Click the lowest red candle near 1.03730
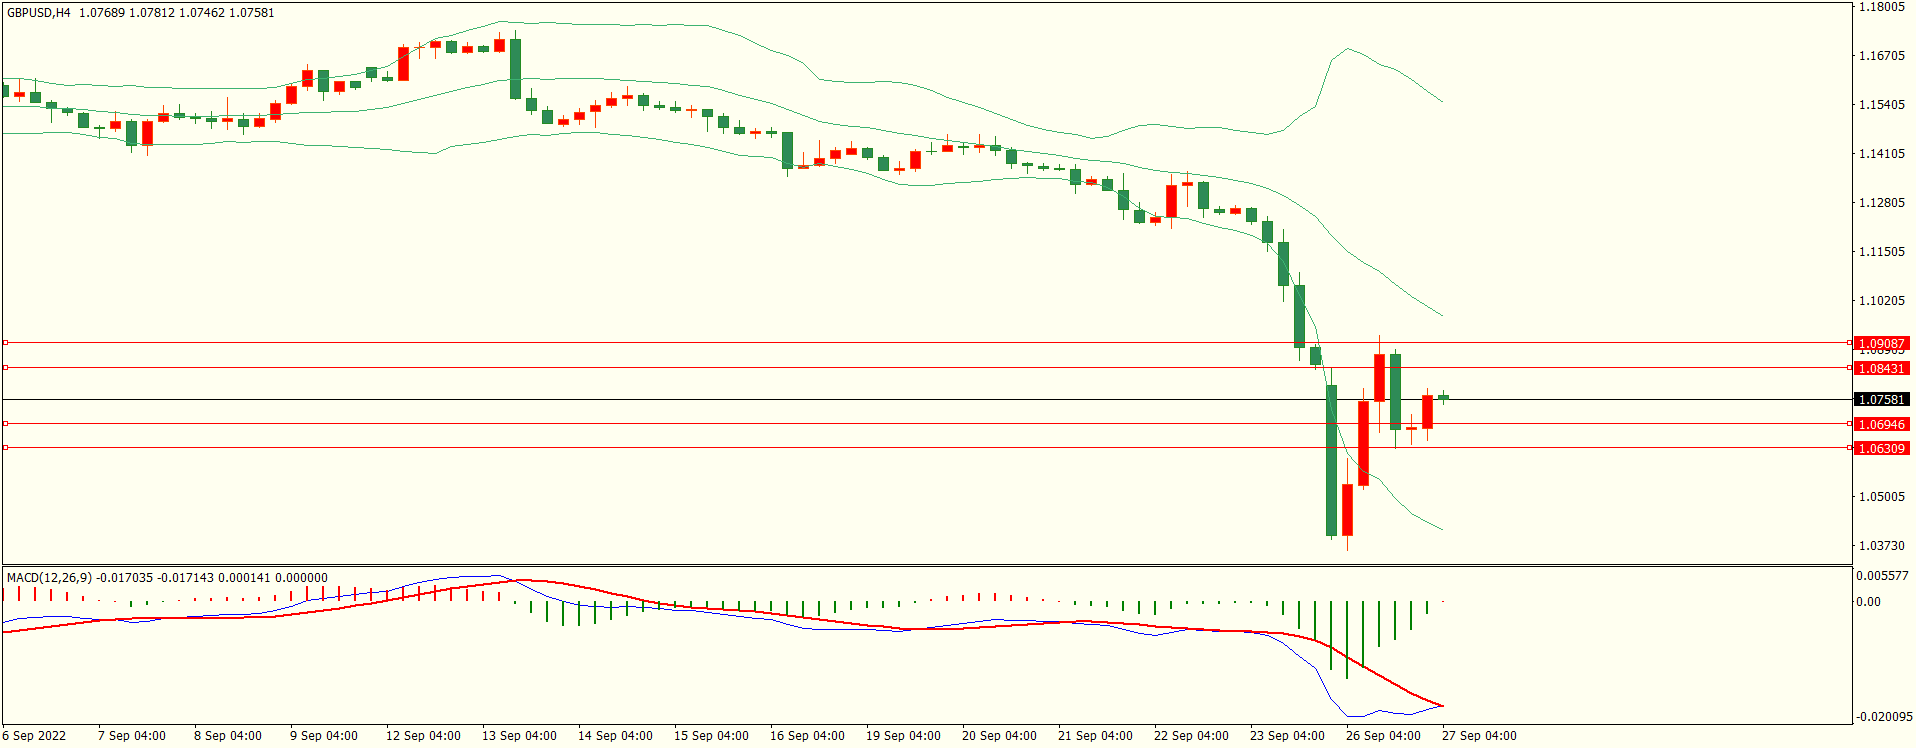This screenshot has height=748, width=1916. pos(1347,509)
